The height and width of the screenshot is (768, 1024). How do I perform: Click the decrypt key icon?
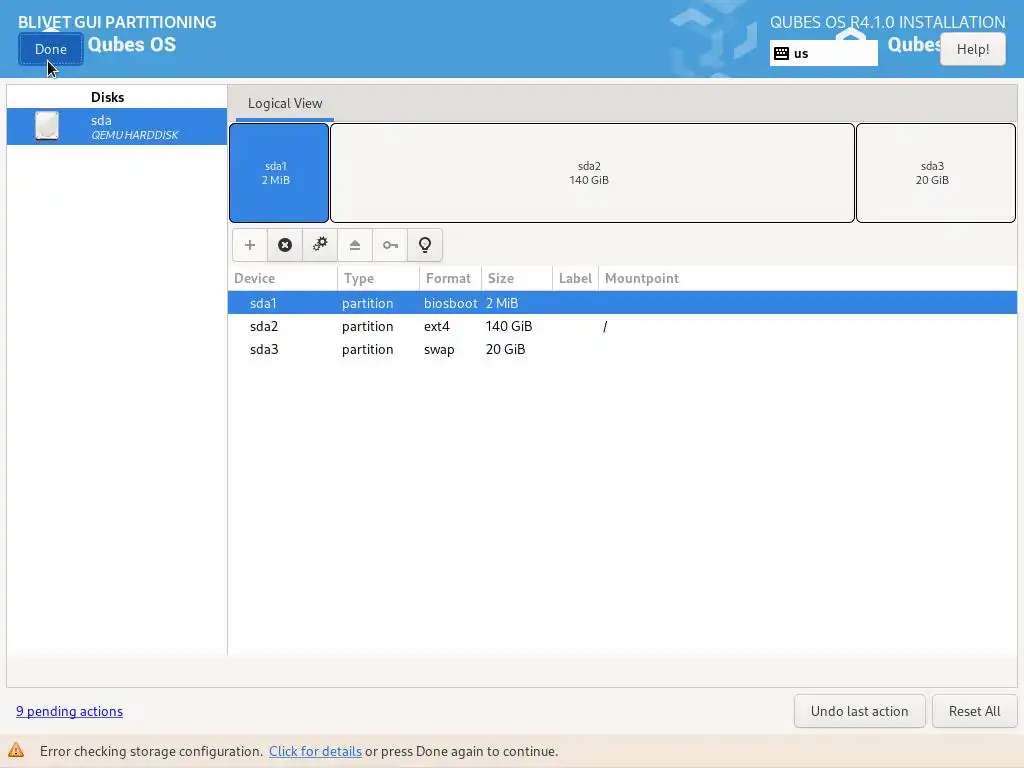[390, 245]
